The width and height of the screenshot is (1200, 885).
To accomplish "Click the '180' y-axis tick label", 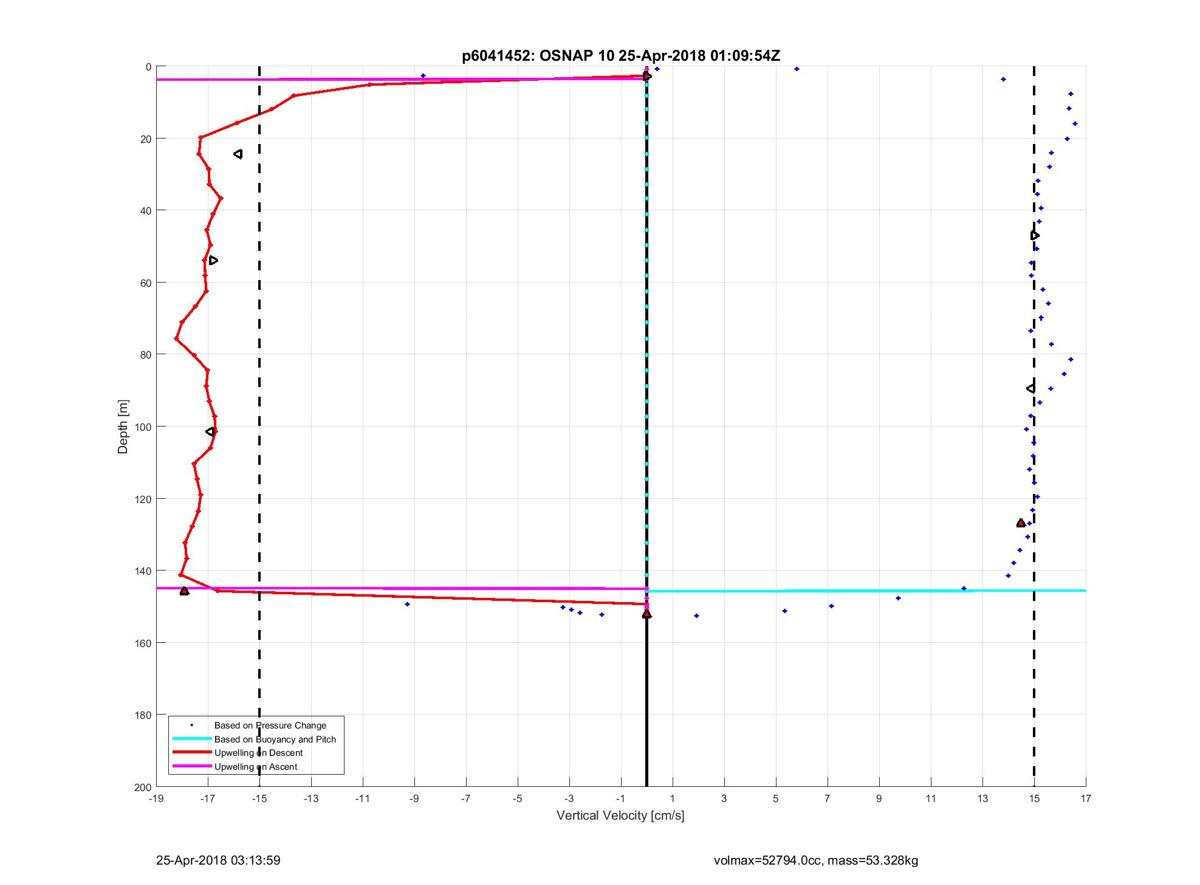I will pyautogui.click(x=142, y=715).
